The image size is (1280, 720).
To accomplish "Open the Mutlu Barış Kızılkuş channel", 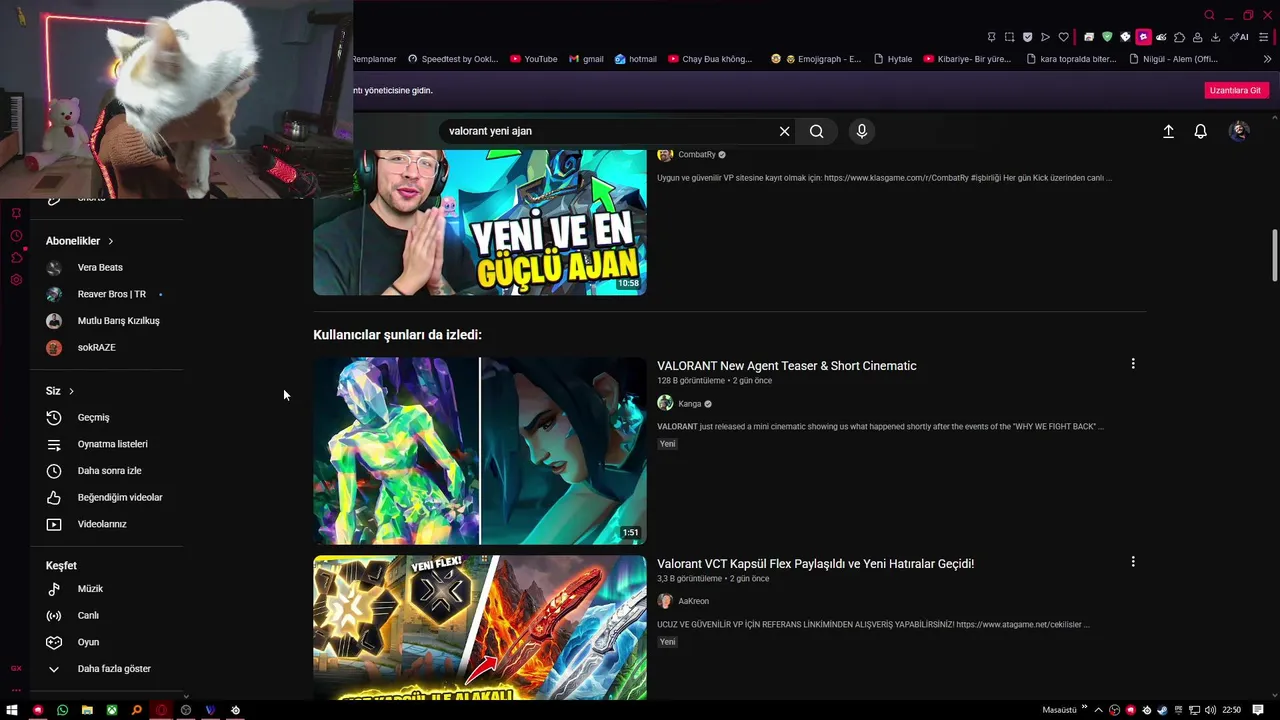I will point(107,321).
